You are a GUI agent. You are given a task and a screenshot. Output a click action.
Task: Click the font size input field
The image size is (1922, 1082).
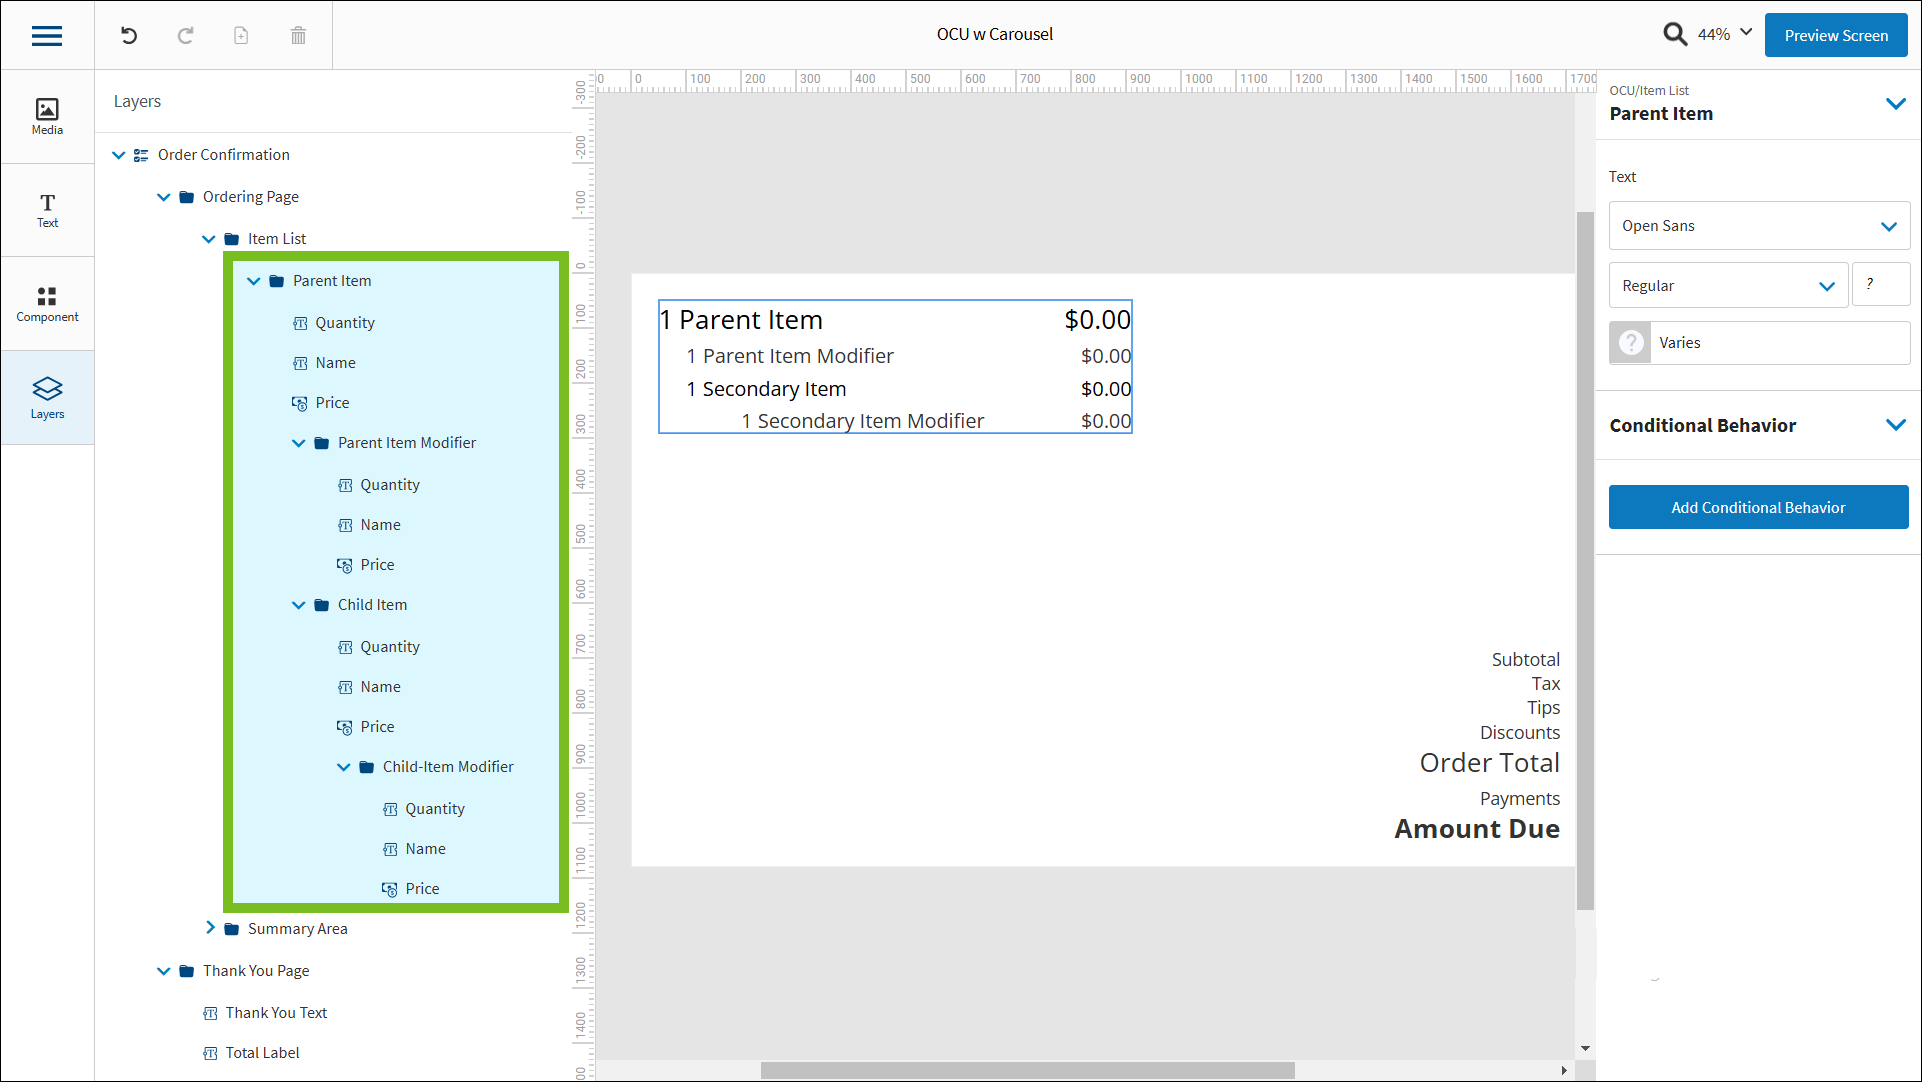(x=1880, y=285)
